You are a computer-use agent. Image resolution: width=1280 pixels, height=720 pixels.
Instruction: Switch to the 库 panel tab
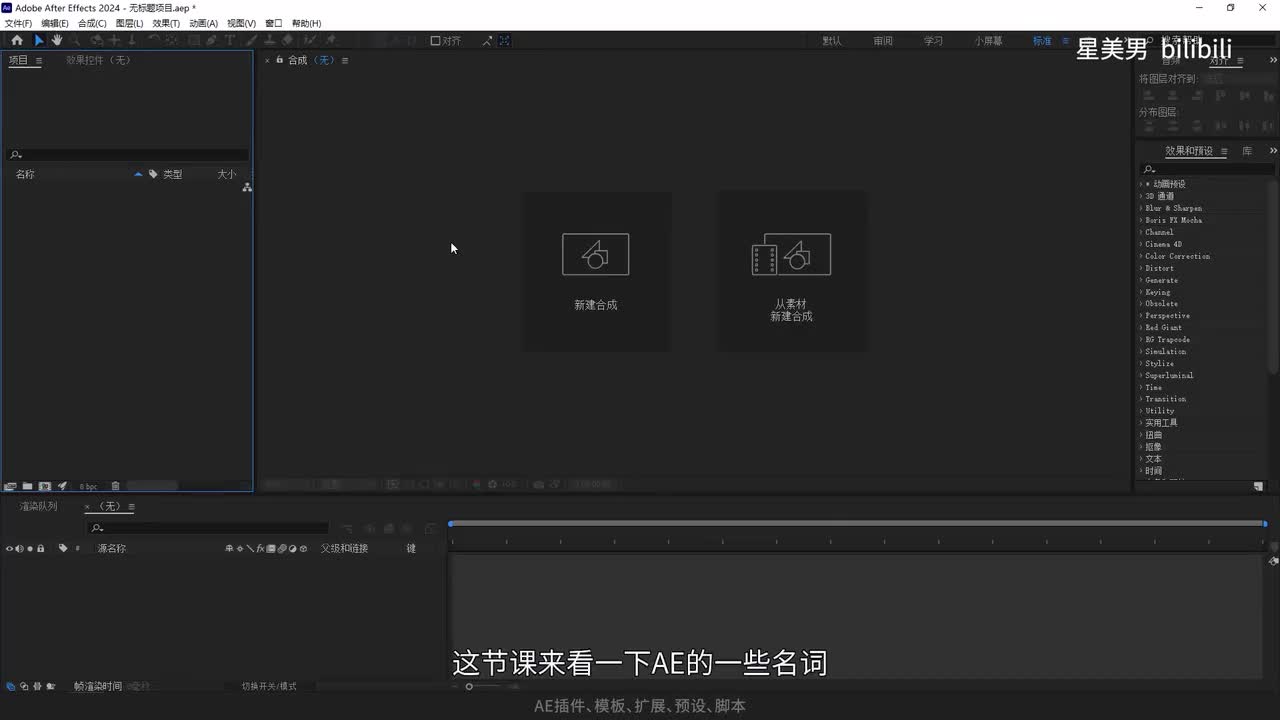[x=1247, y=151]
